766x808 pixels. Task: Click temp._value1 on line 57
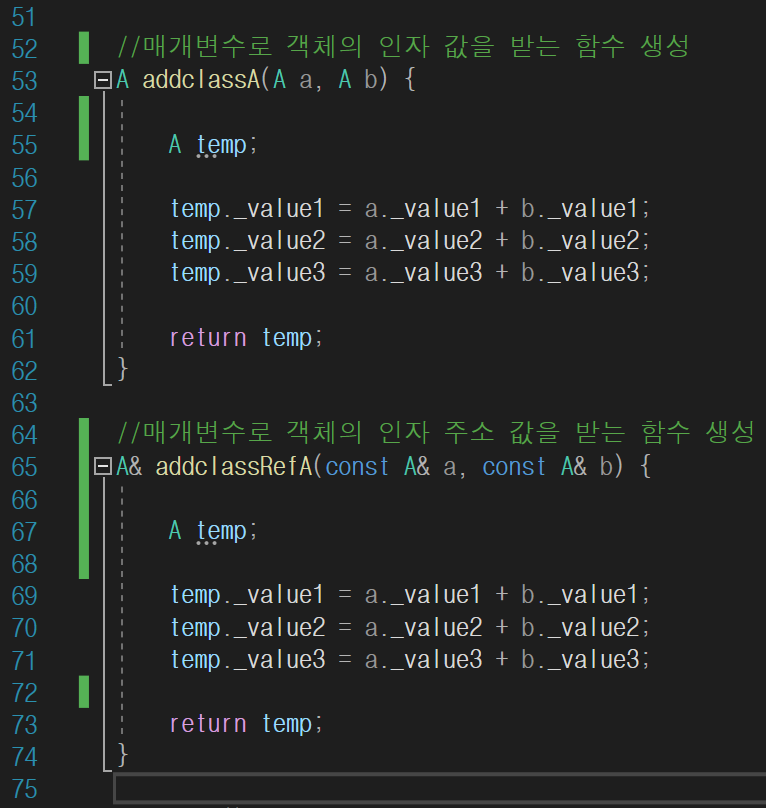tap(248, 209)
